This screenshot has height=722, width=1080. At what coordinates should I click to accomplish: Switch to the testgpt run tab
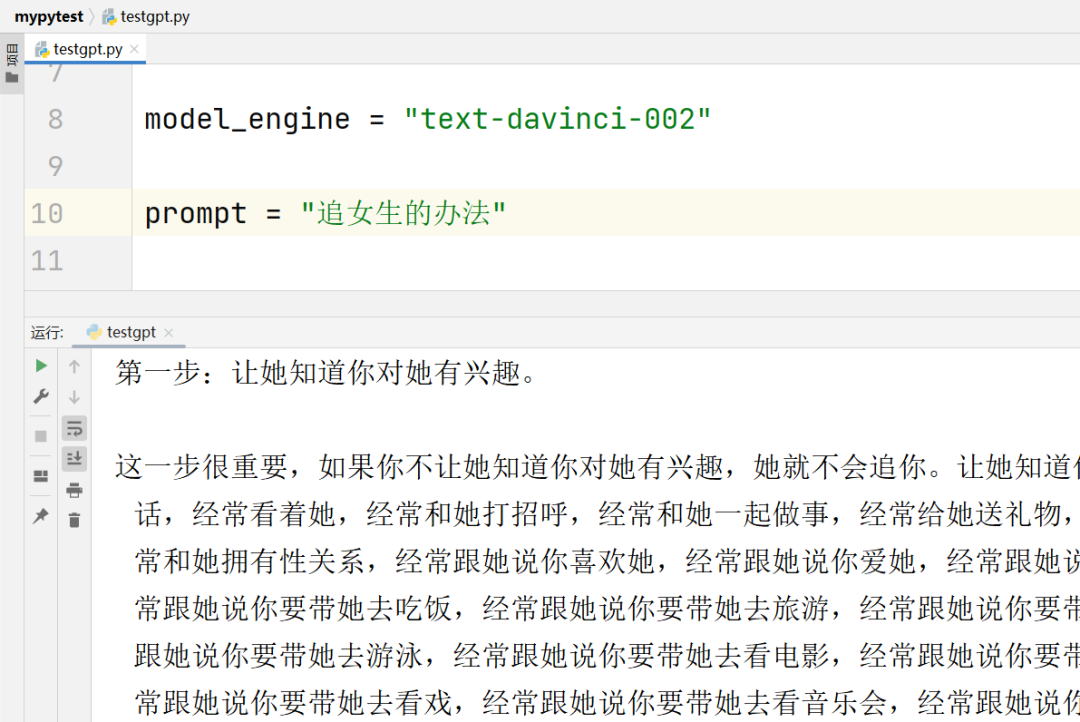(130, 333)
